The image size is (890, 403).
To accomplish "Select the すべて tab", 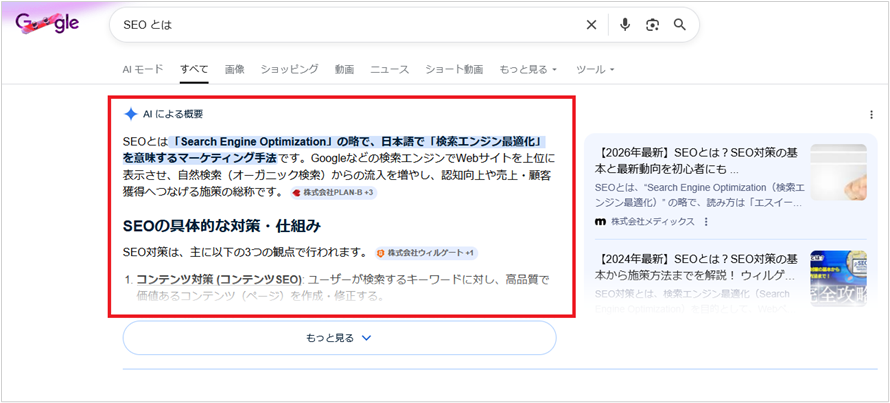I will point(194,69).
